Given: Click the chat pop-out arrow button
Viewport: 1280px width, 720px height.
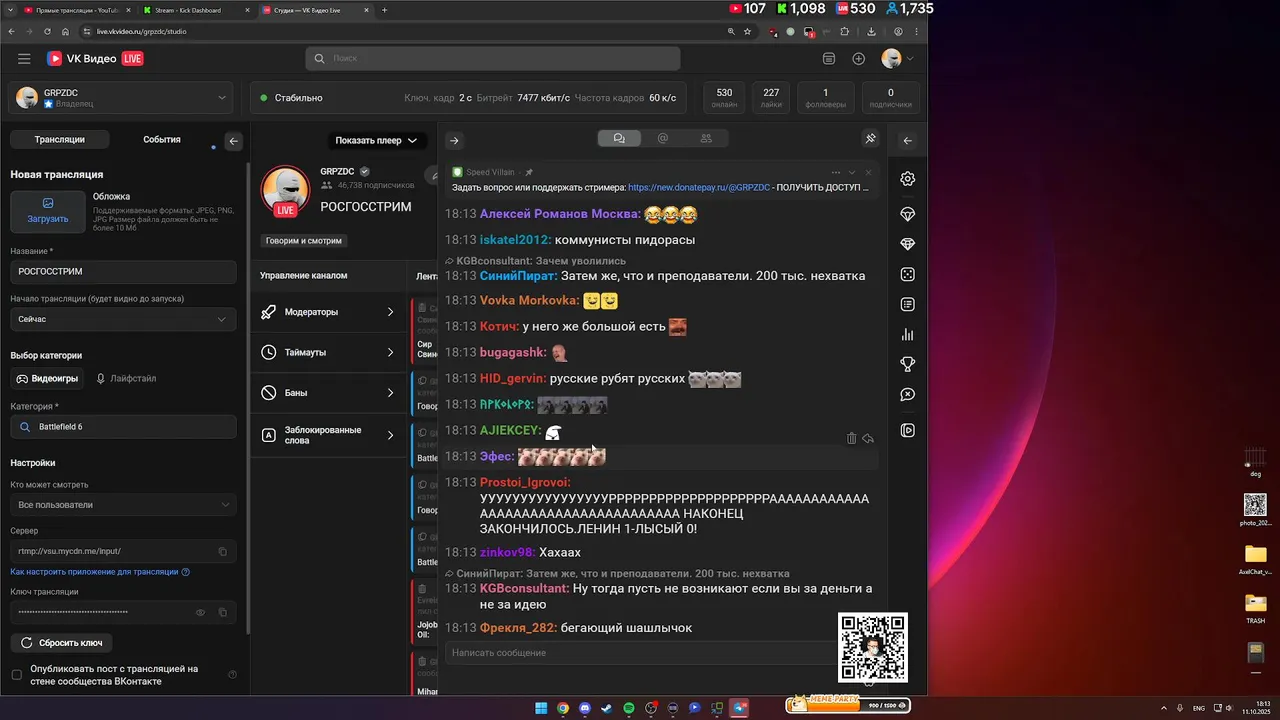Looking at the screenshot, I should 454,141.
